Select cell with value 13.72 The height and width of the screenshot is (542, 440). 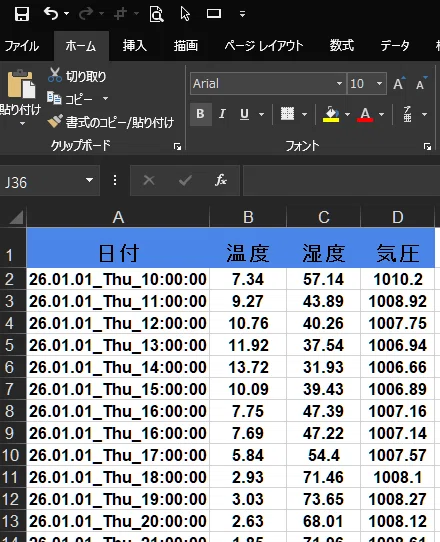tap(248, 367)
